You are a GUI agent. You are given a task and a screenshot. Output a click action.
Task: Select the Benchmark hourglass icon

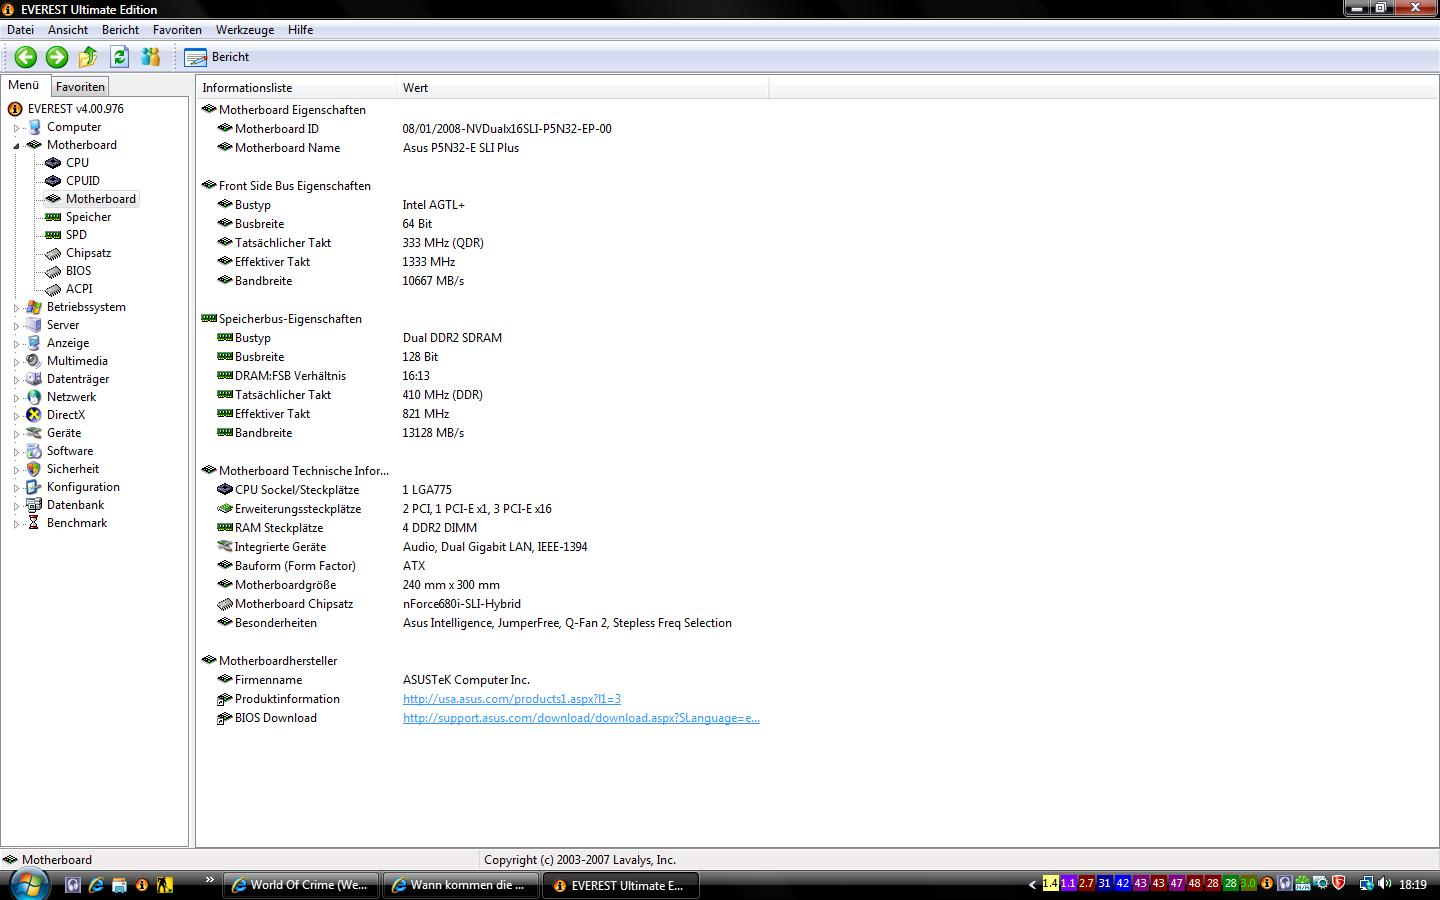(34, 523)
